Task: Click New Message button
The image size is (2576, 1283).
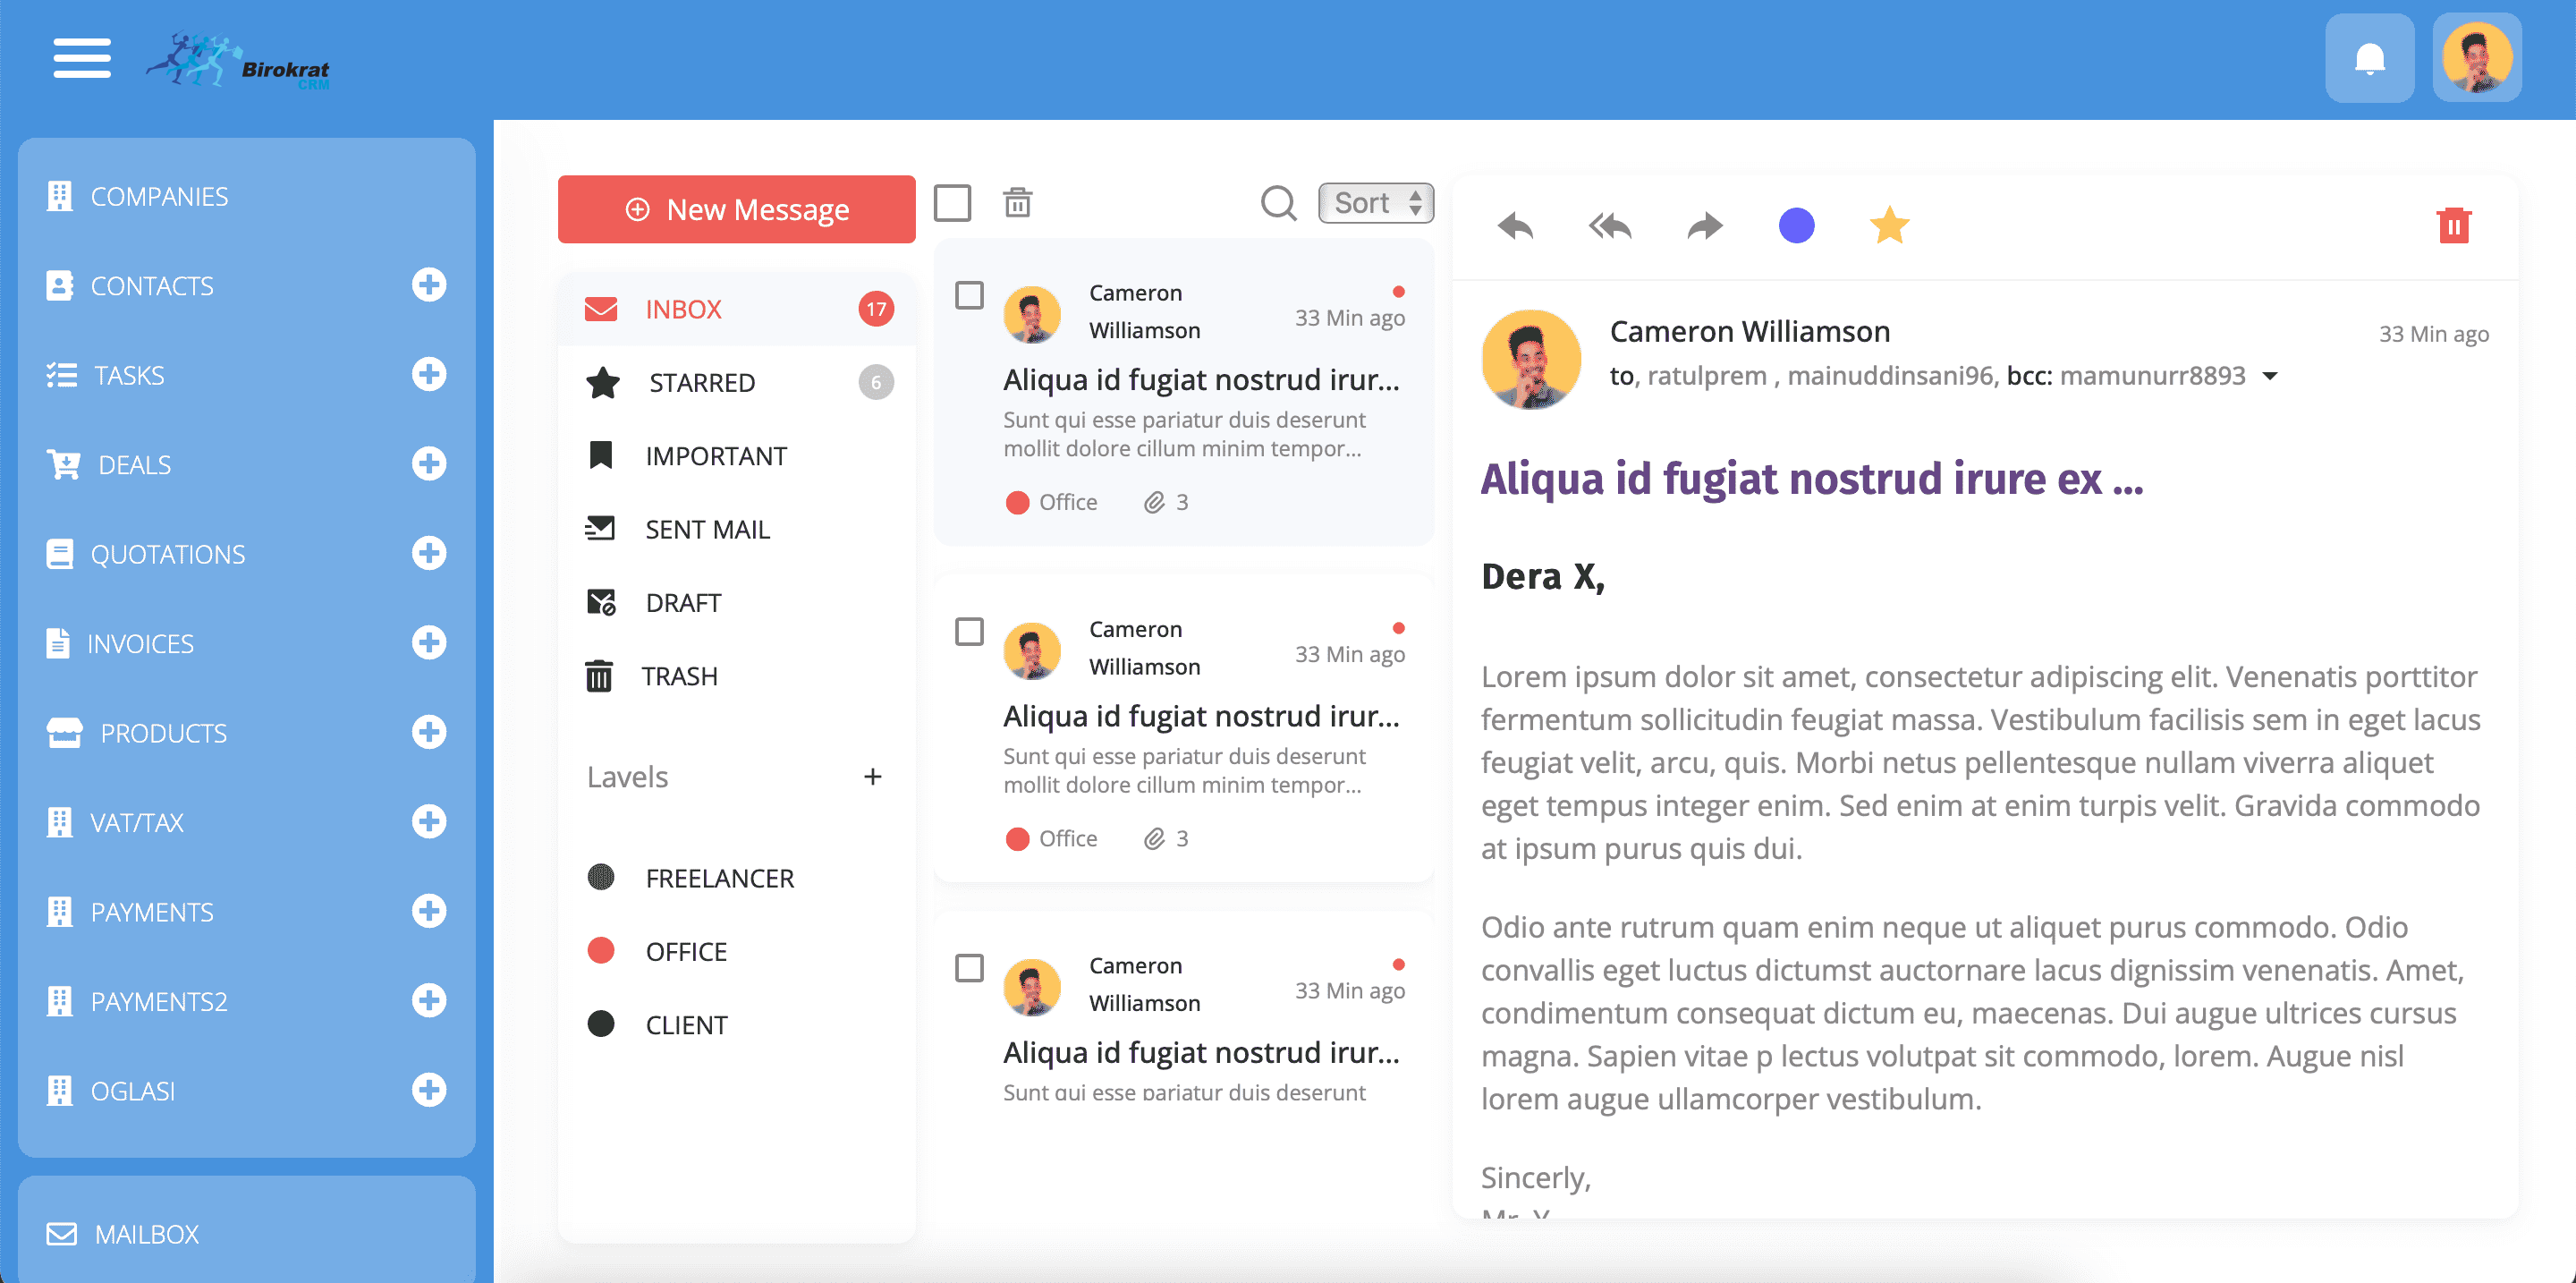Action: [x=736, y=209]
